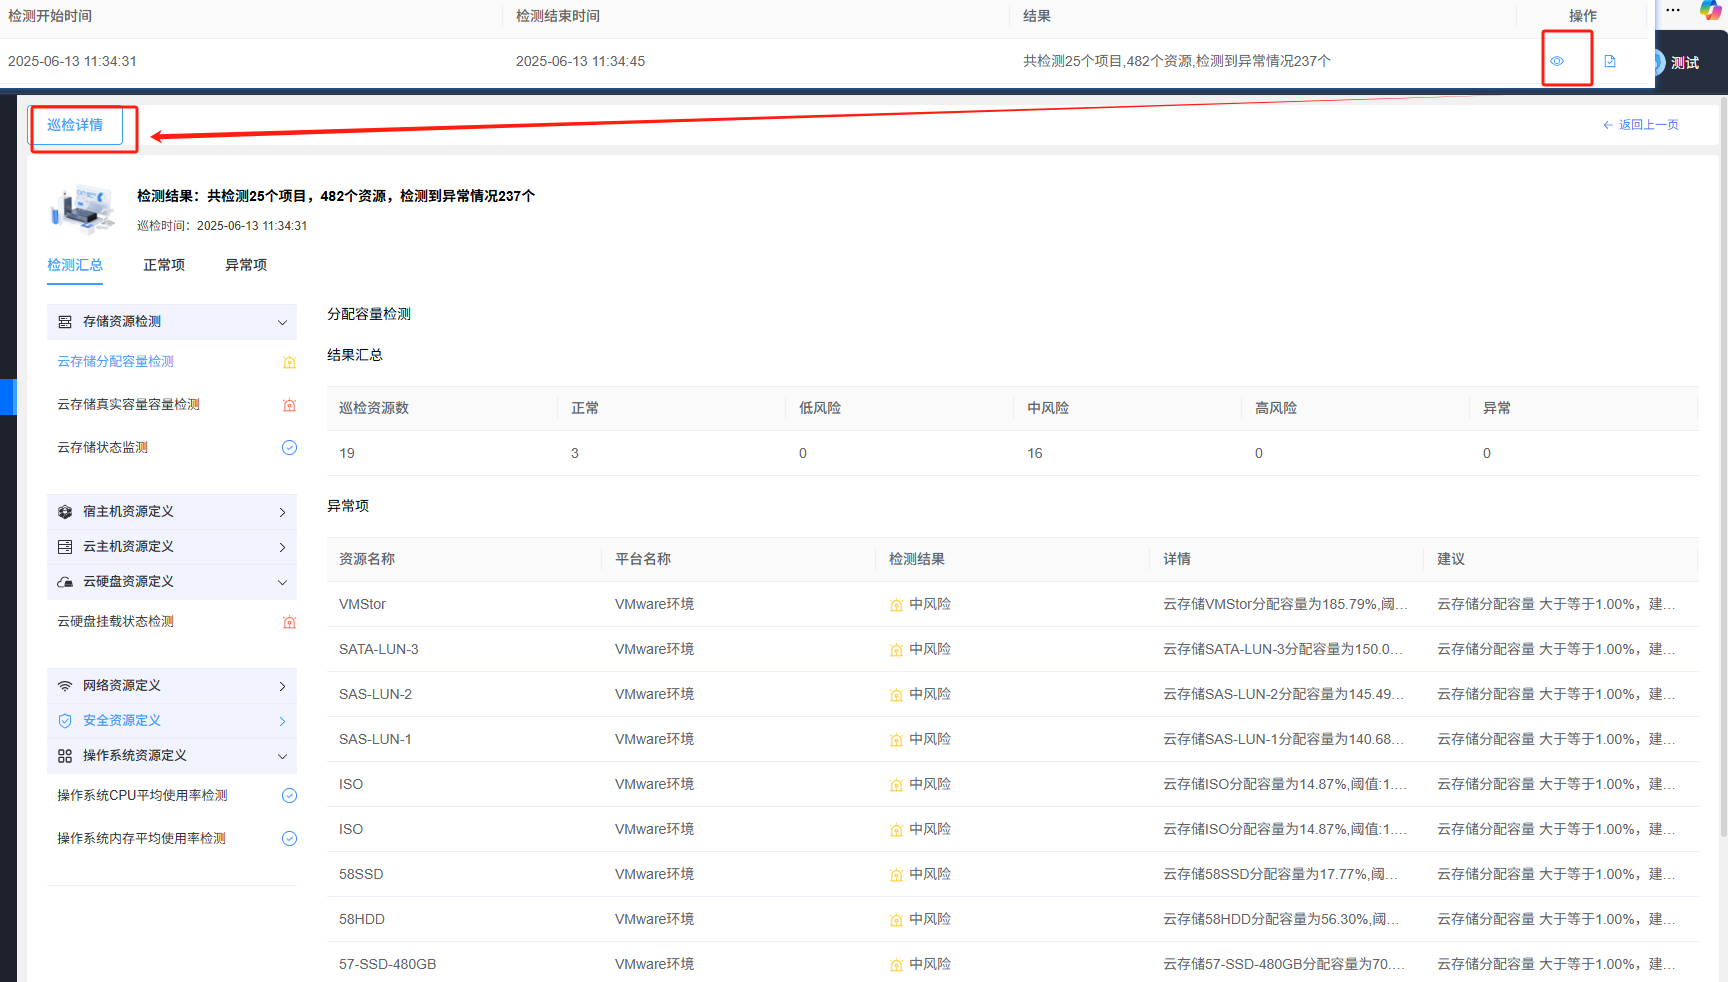
Task: Collapse the 存储资源检测 section chevron
Action: (282, 322)
